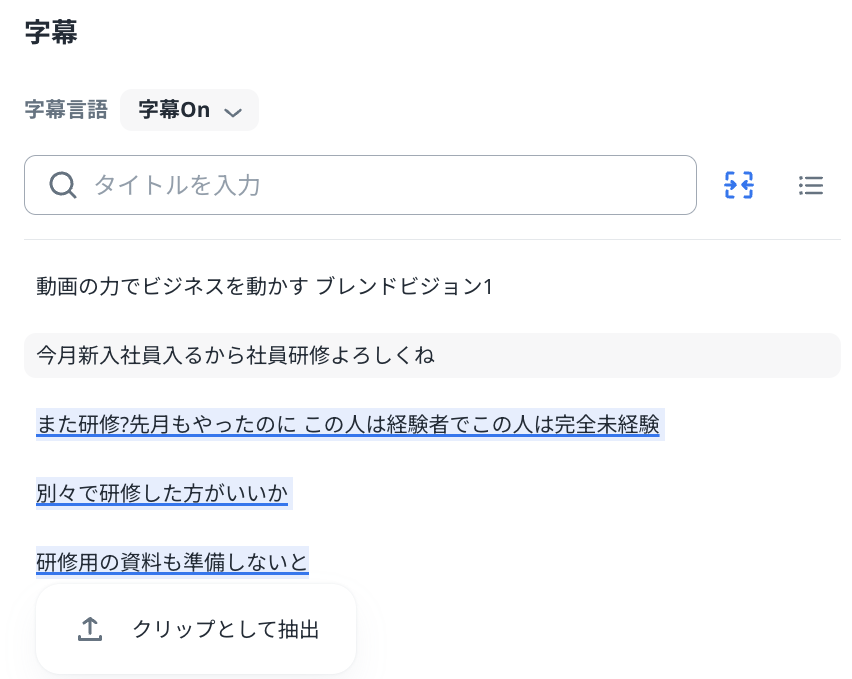852x679 pixels.
Task: Select the subtitle line 今月新入社員入るから社員研修よろしくね
Action: [236, 355]
